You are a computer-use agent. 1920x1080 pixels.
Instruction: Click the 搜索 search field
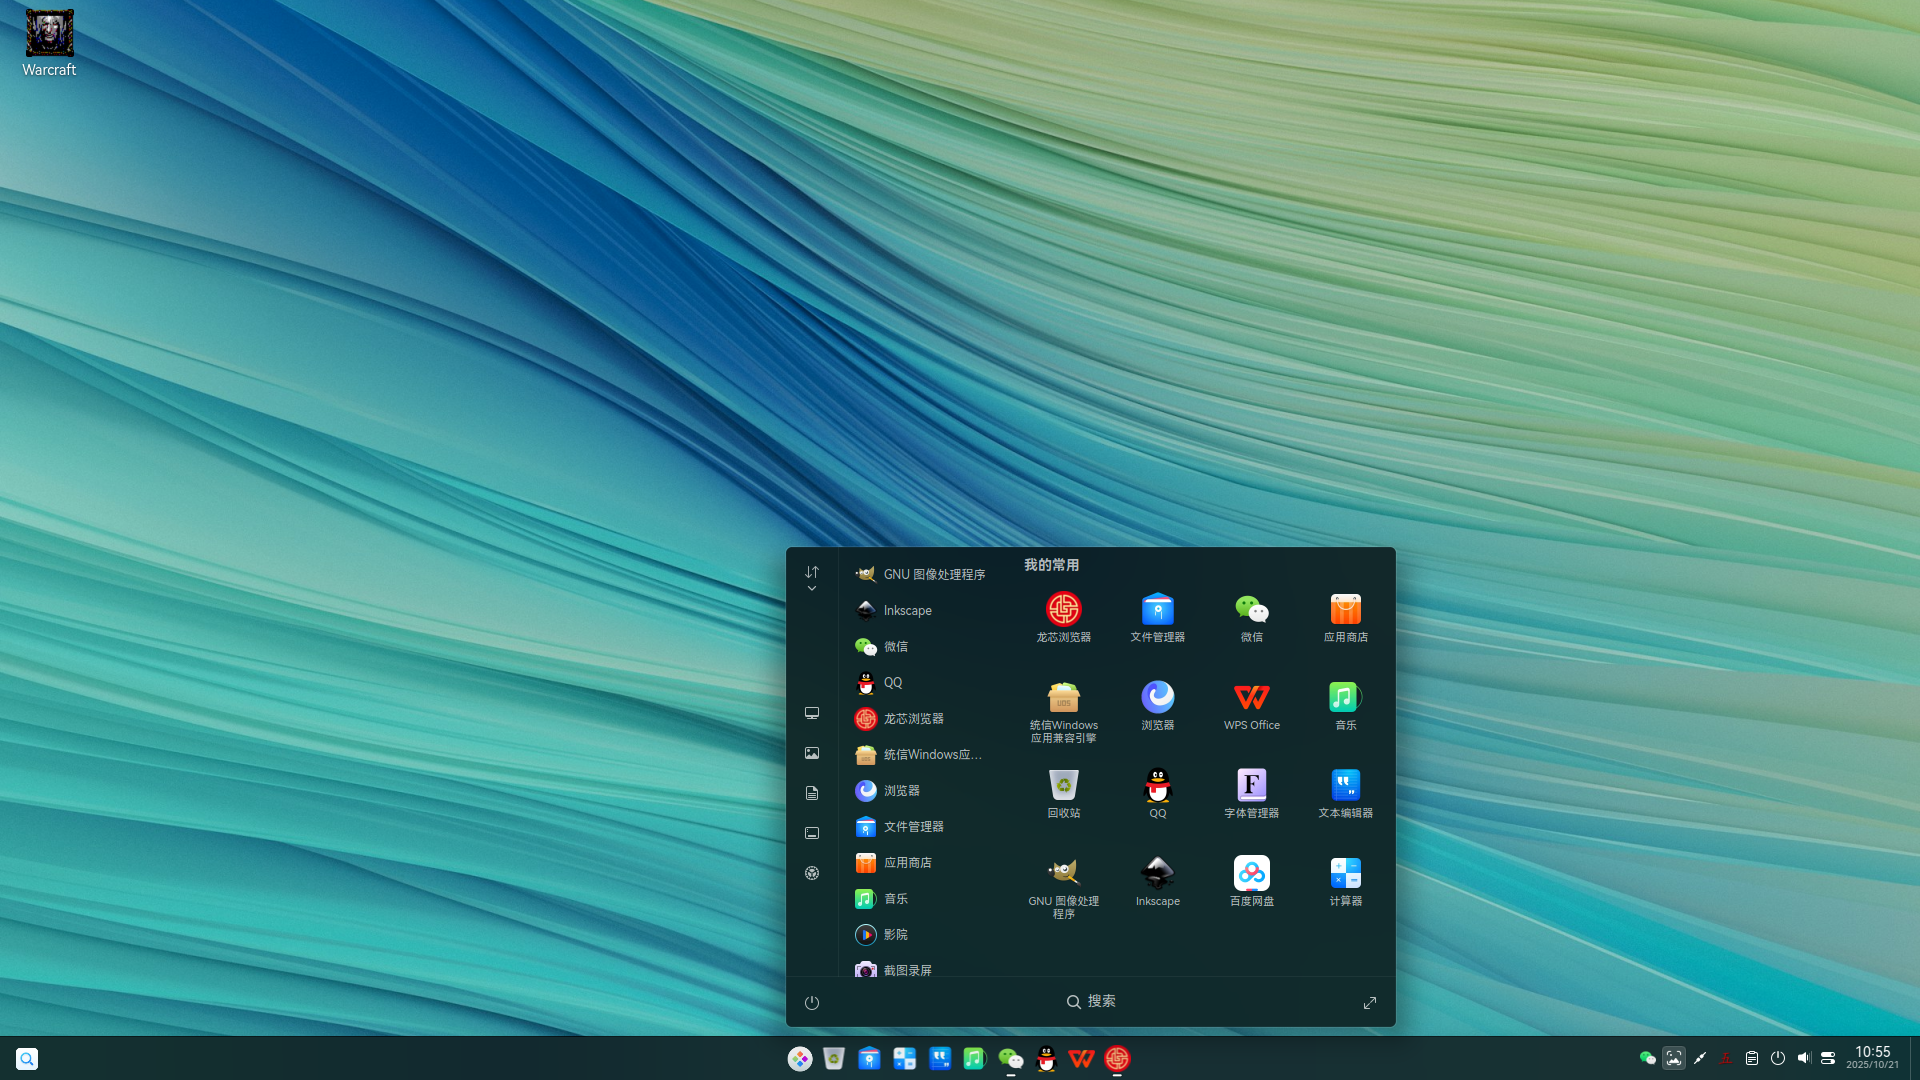[x=1091, y=1001]
